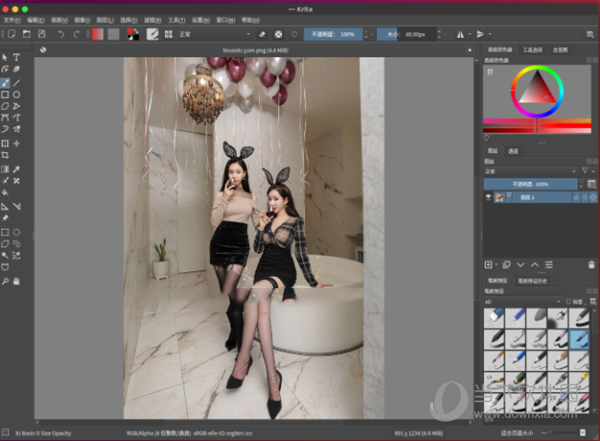Click the Open File folder icon

[x=26, y=34]
